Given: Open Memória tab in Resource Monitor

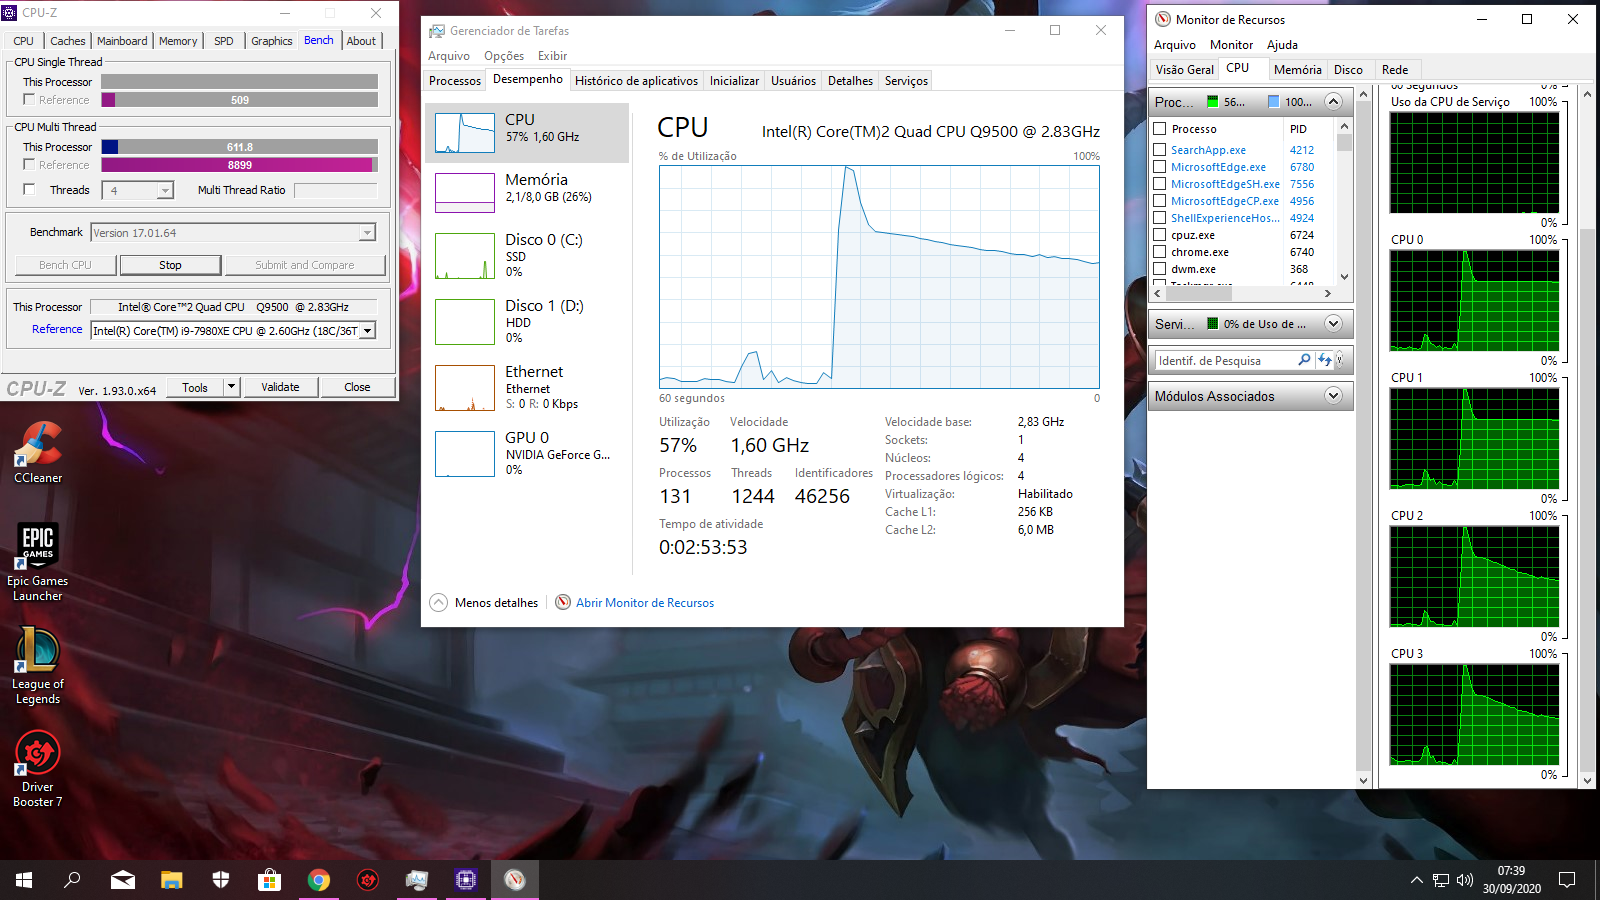Looking at the screenshot, I should click(x=1297, y=70).
